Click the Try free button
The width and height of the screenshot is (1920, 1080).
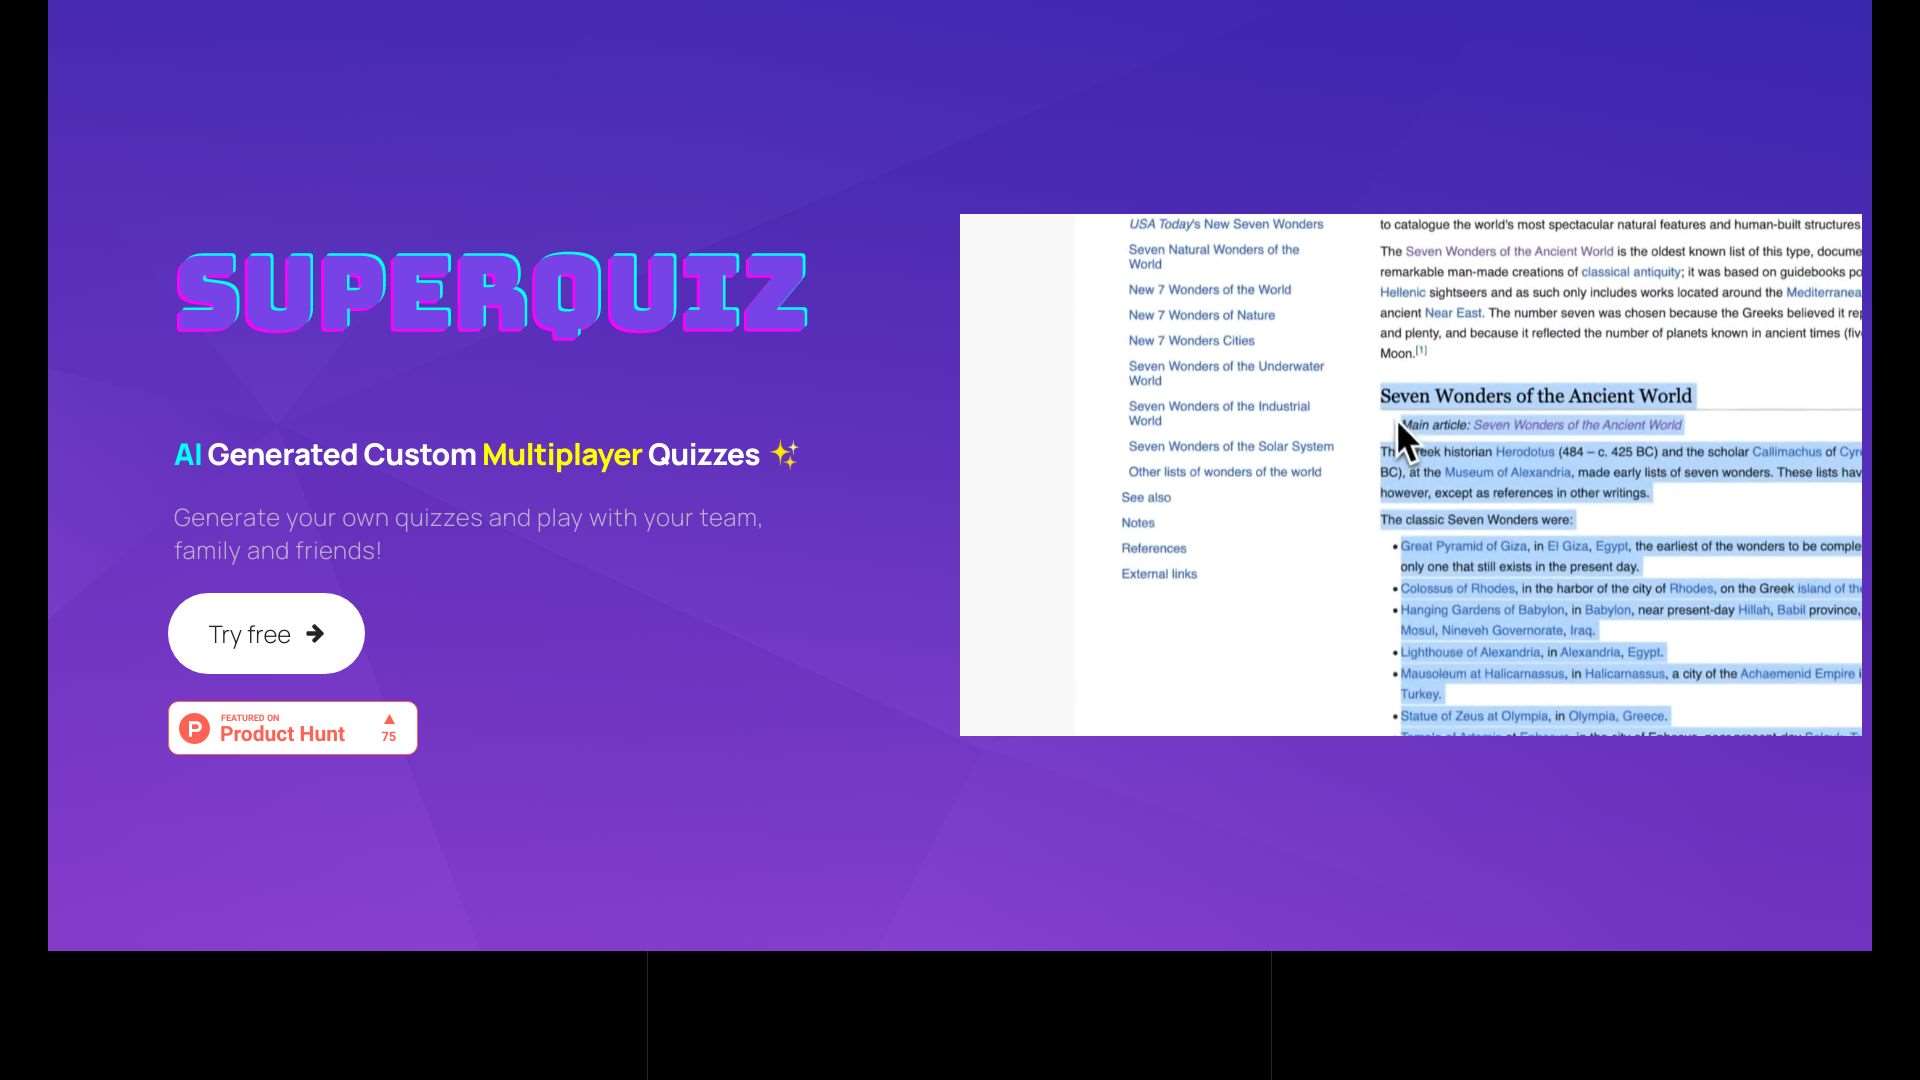(x=265, y=633)
